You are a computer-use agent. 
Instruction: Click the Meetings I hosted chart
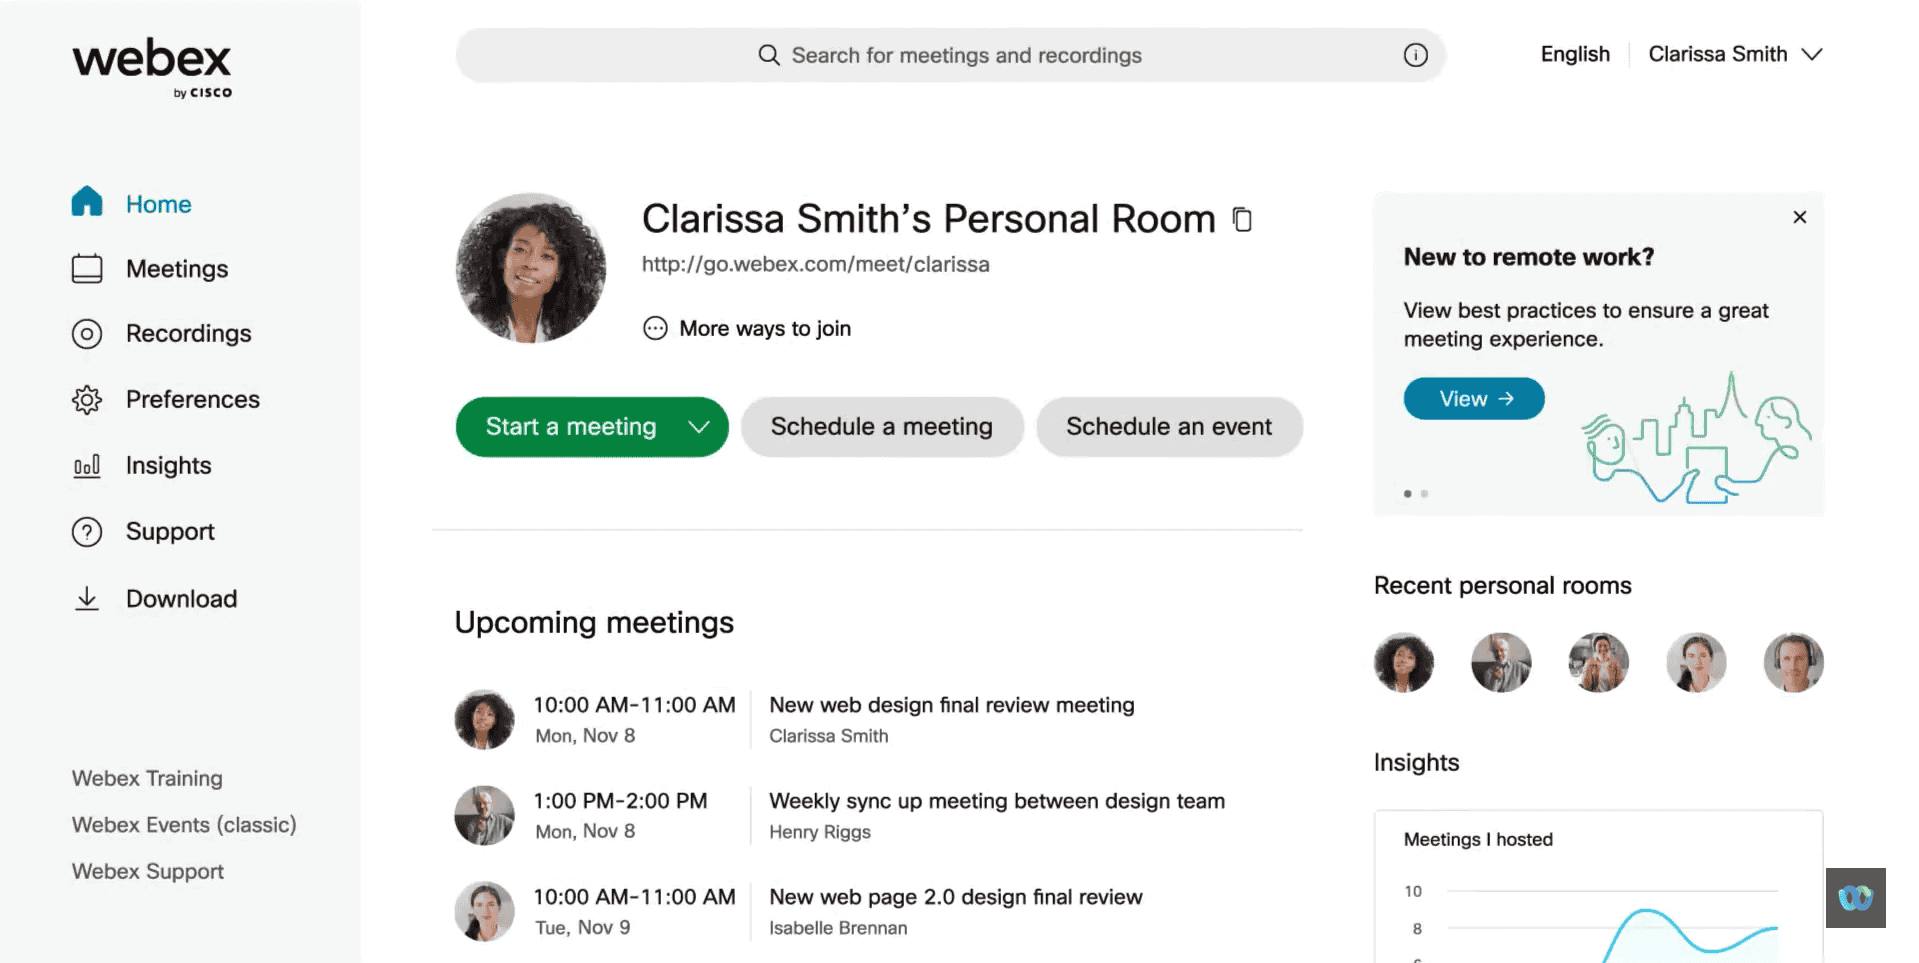pos(1599,887)
